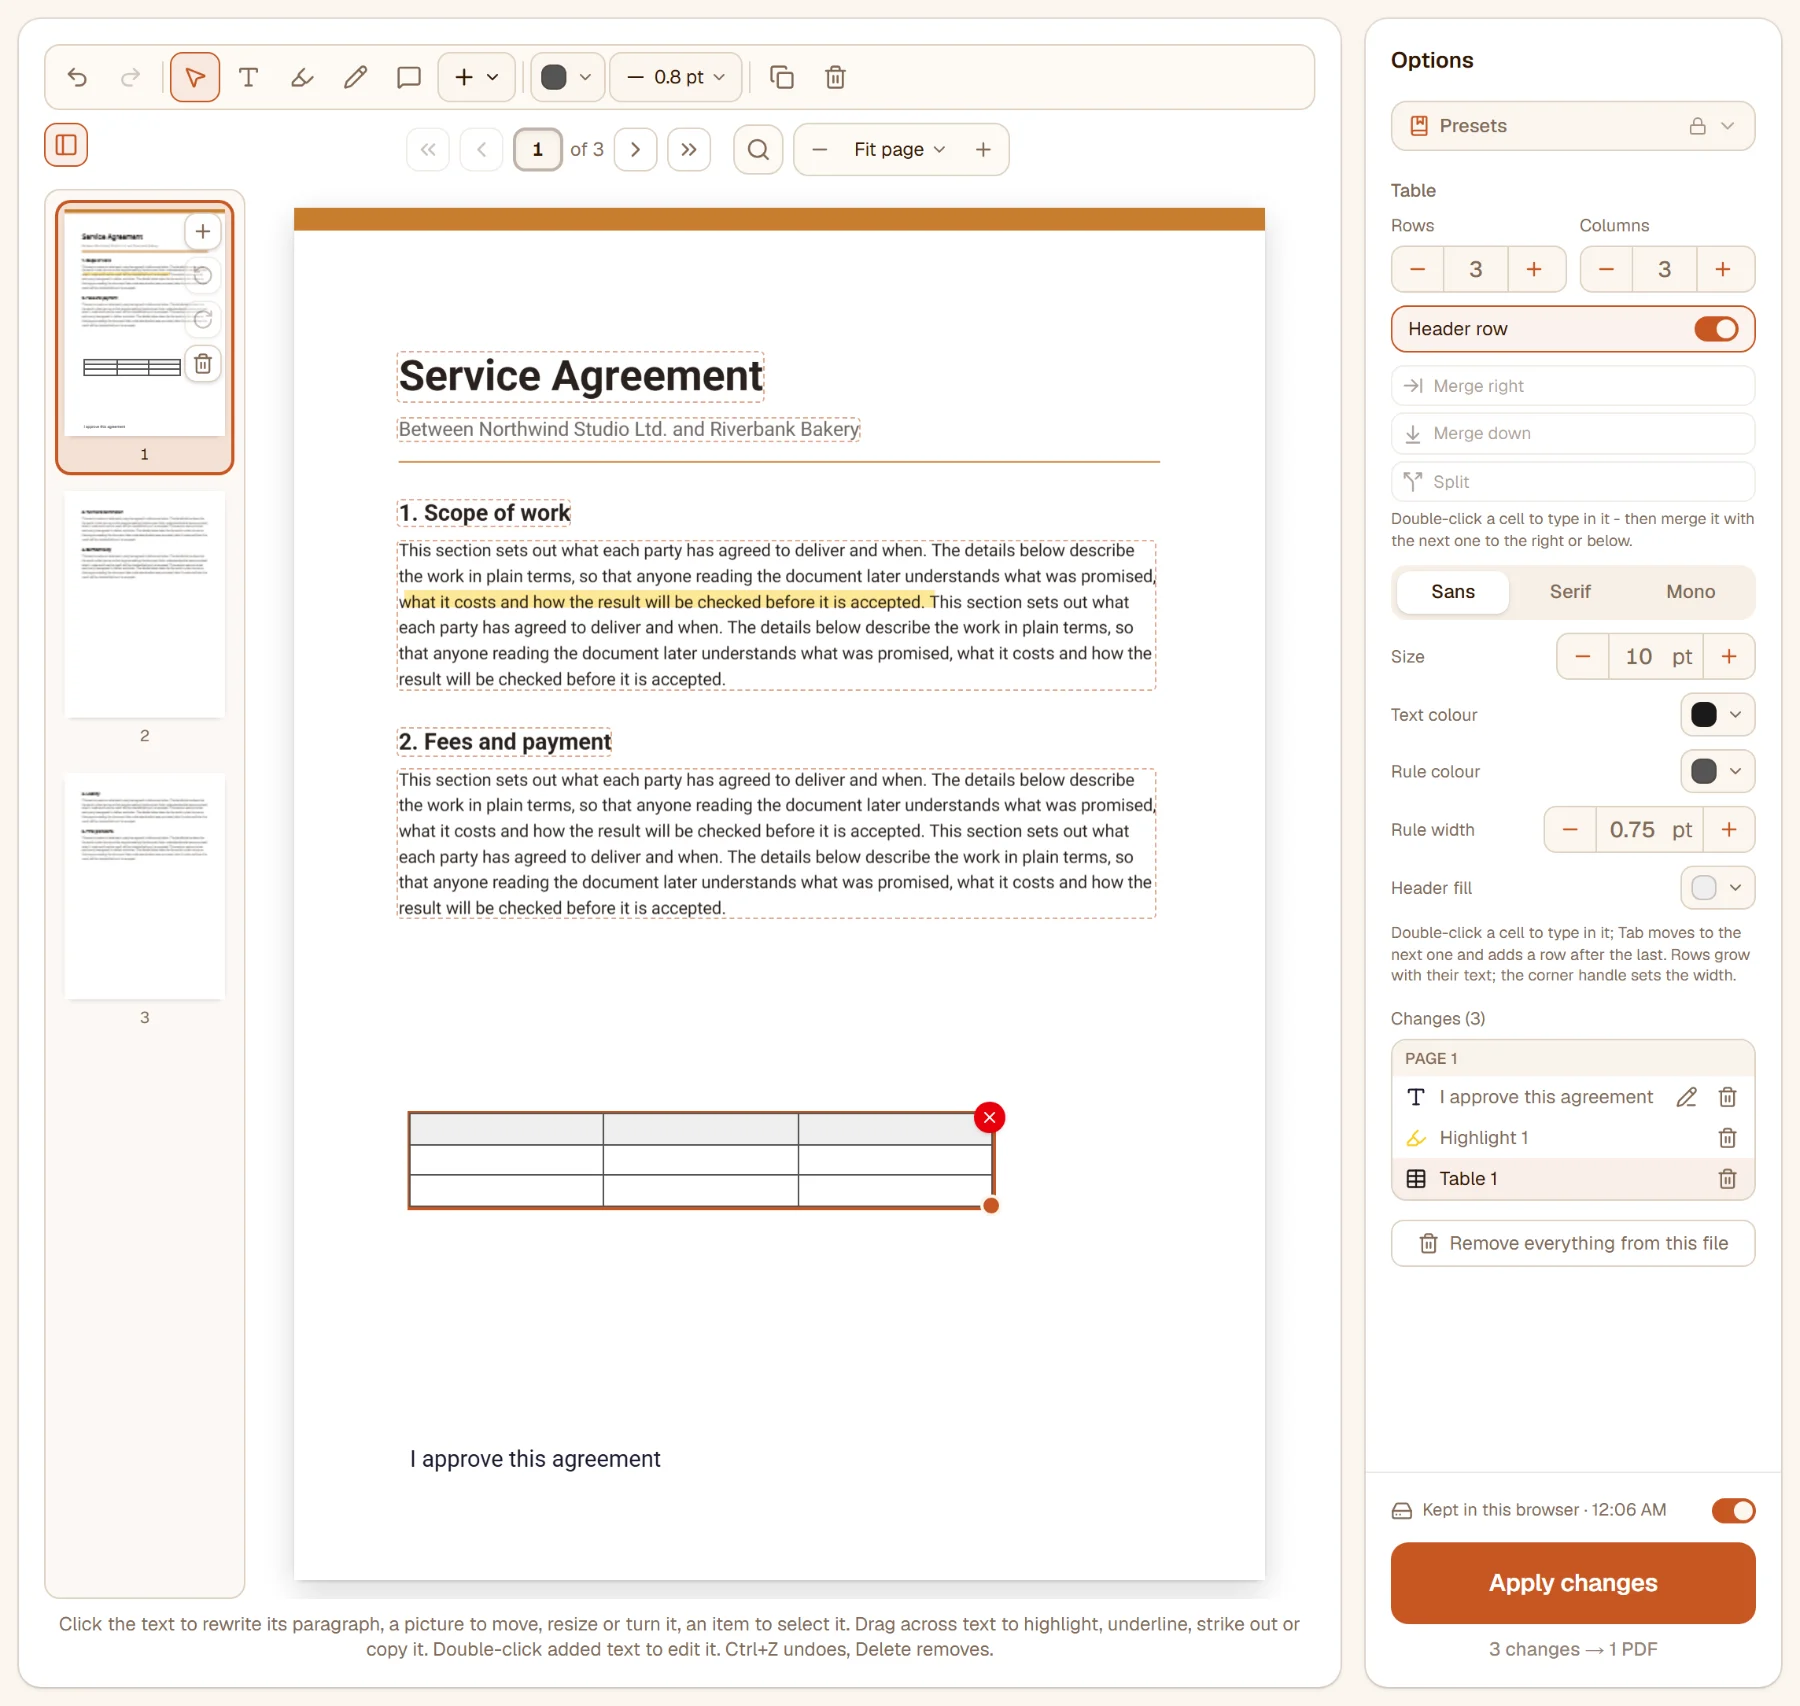Expand the Presets dropdown
The width and height of the screenshot is (1800, 1706).
1573,126
